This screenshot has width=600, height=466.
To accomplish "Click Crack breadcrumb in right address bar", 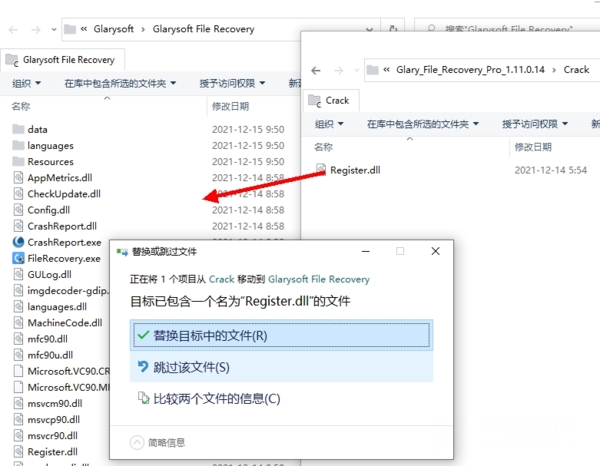I will pyautogui.click(x=576, y=70).
